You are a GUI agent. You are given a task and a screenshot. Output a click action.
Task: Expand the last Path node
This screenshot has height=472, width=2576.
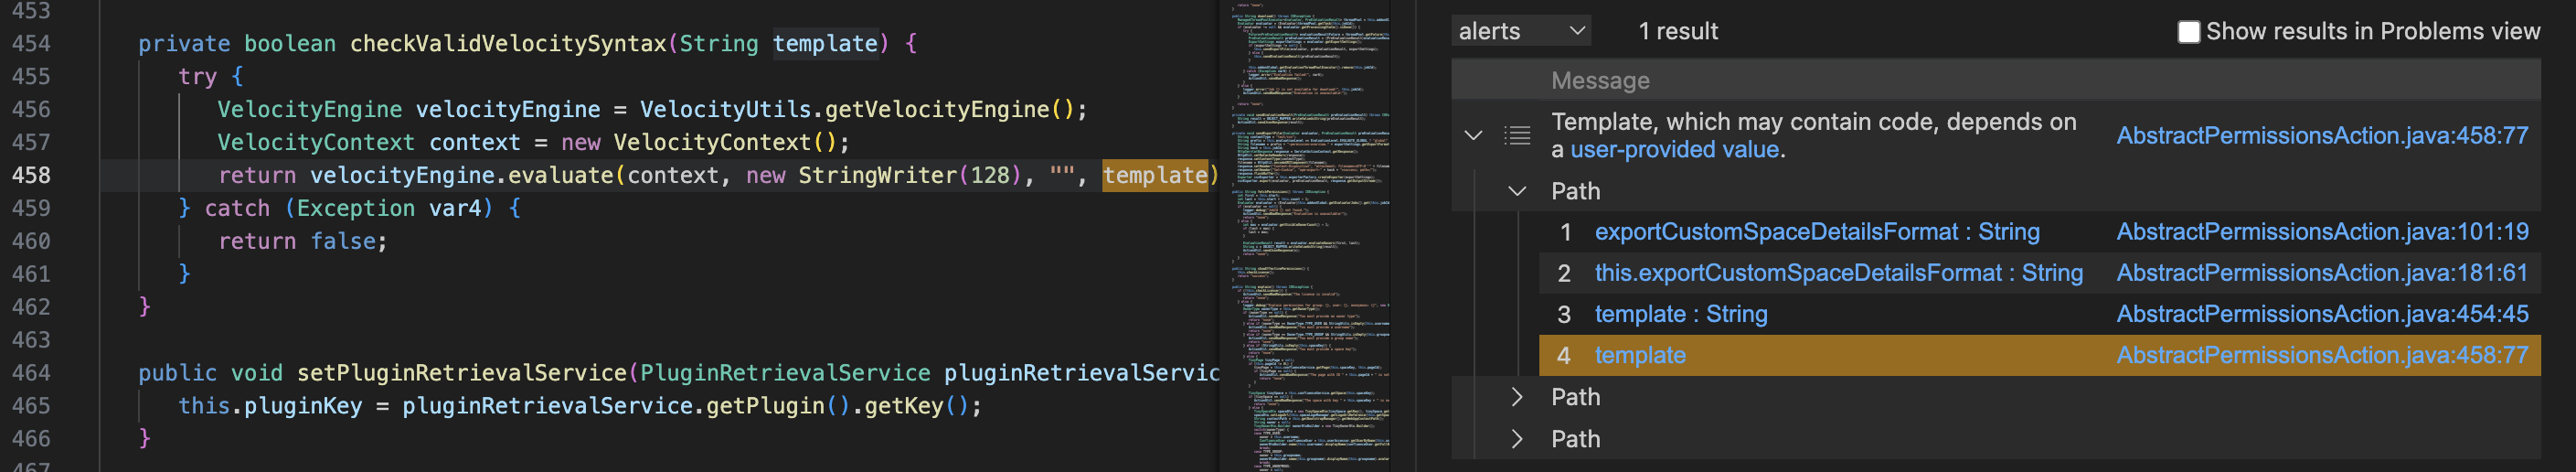coord(1516,439)
